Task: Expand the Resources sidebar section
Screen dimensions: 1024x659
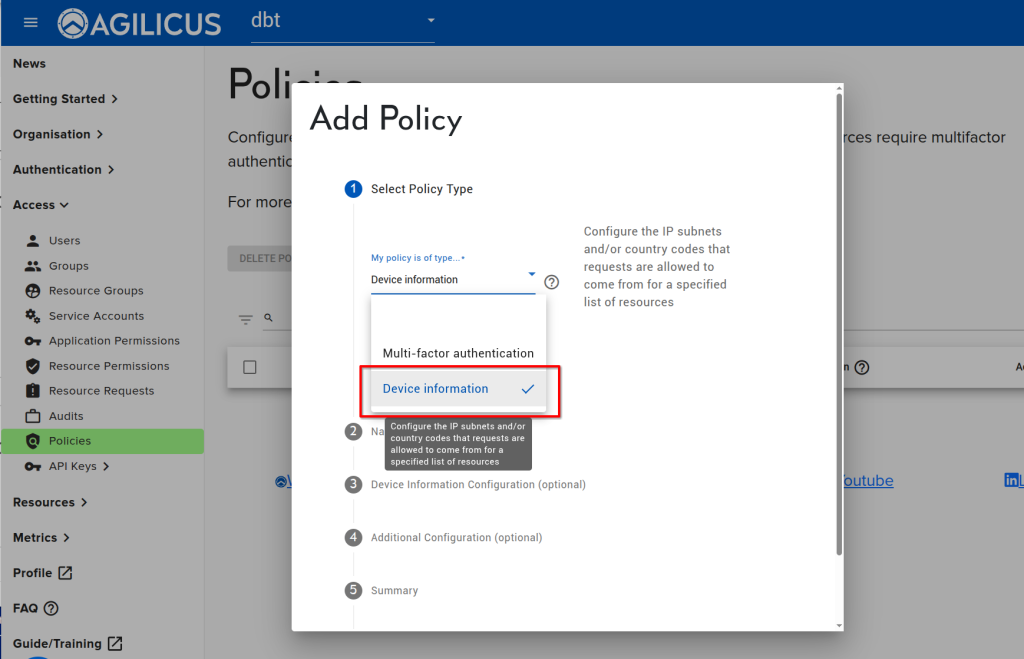Action: pyautogui.click(x=50, y=502)
